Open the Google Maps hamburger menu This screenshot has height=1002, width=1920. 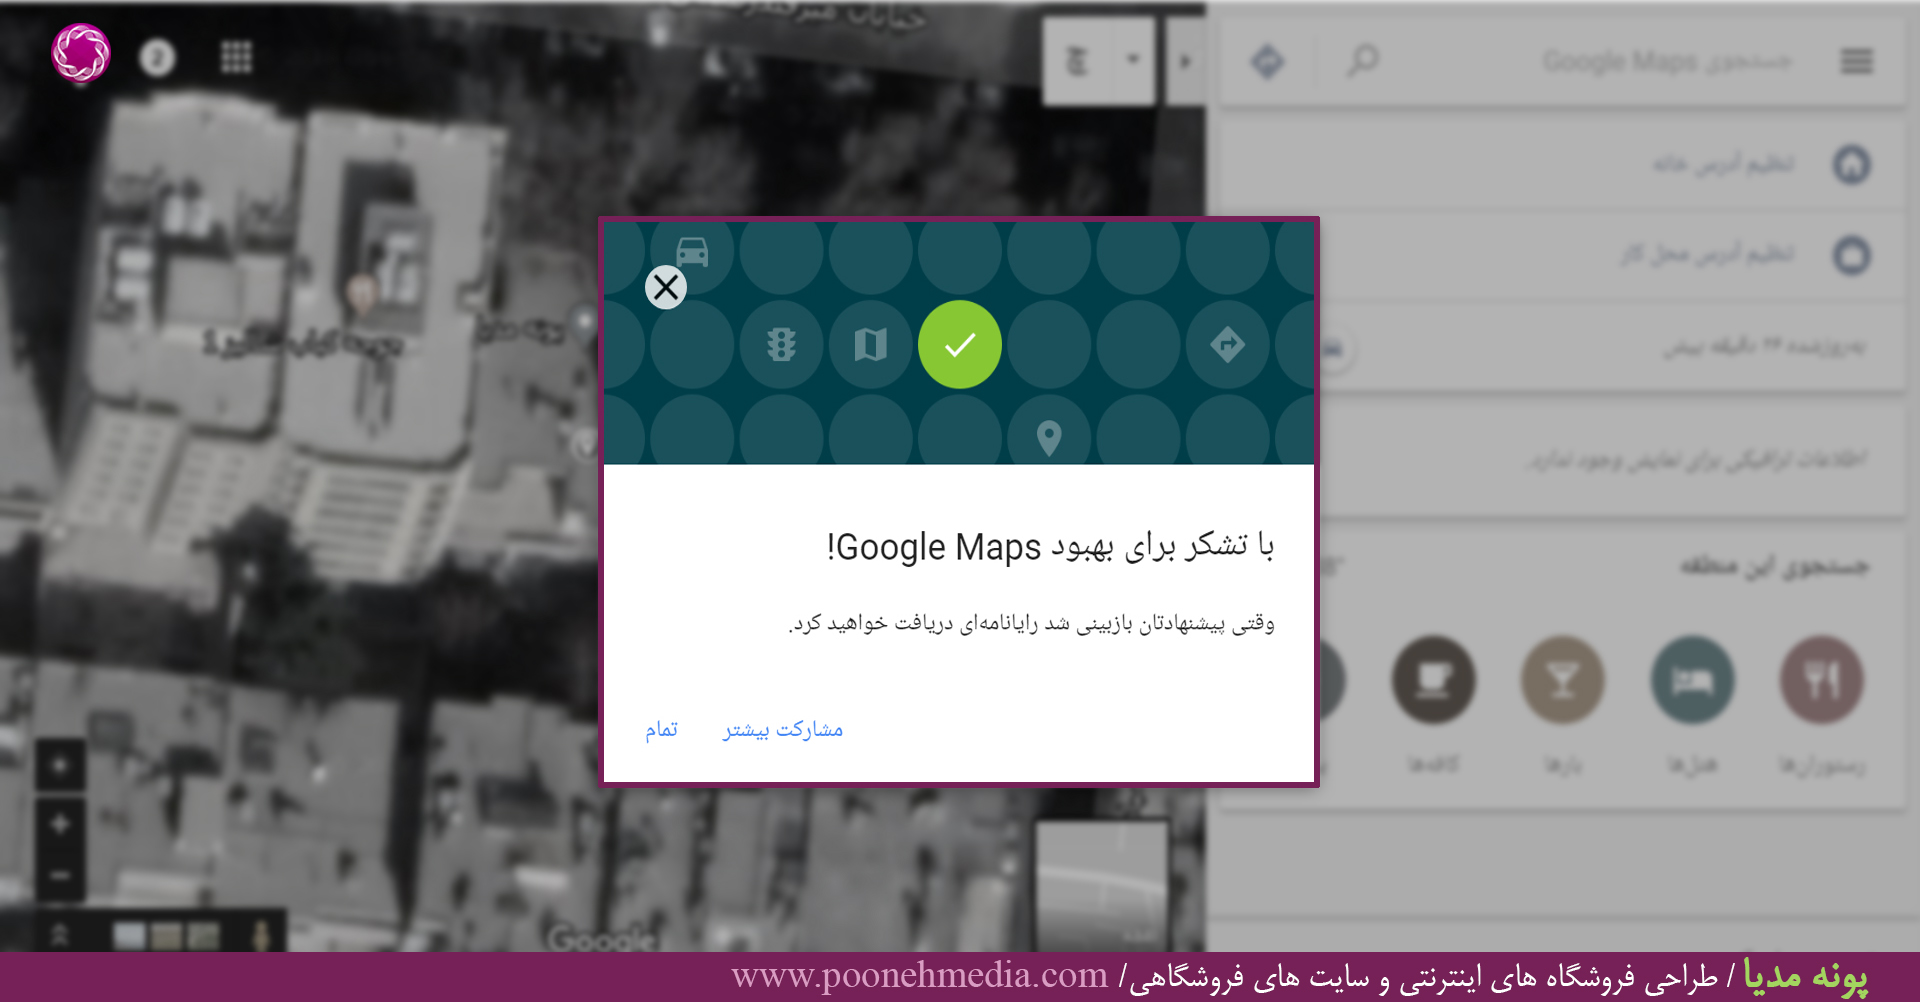(x=1856, y=61)
